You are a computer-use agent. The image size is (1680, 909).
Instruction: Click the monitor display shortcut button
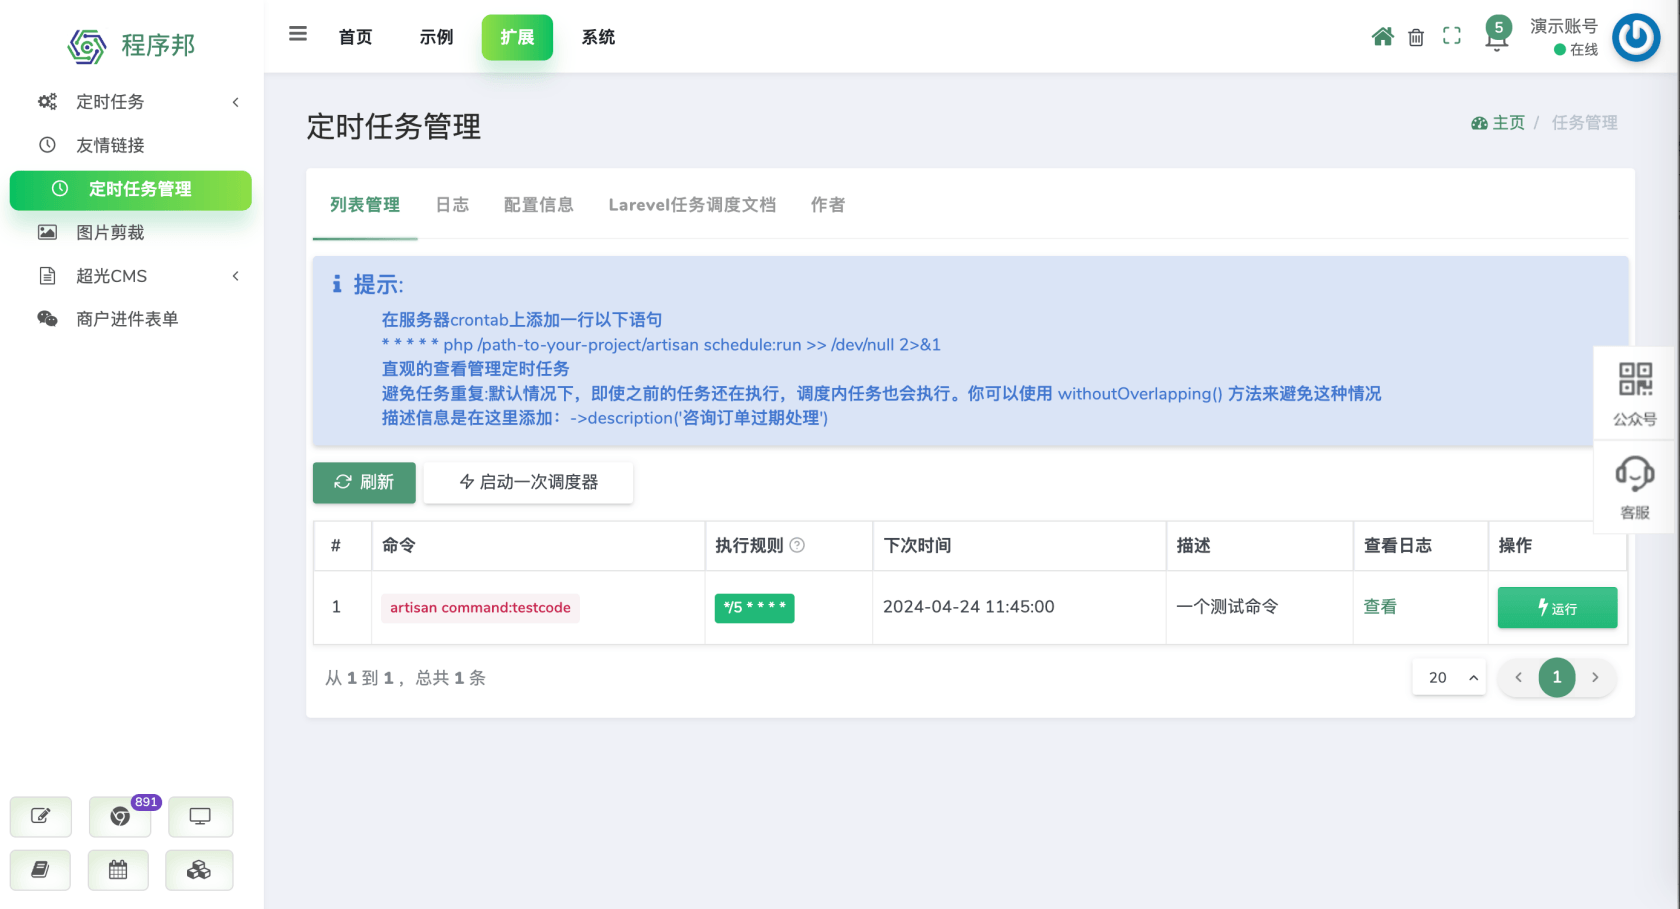click(x=200, y=816)
